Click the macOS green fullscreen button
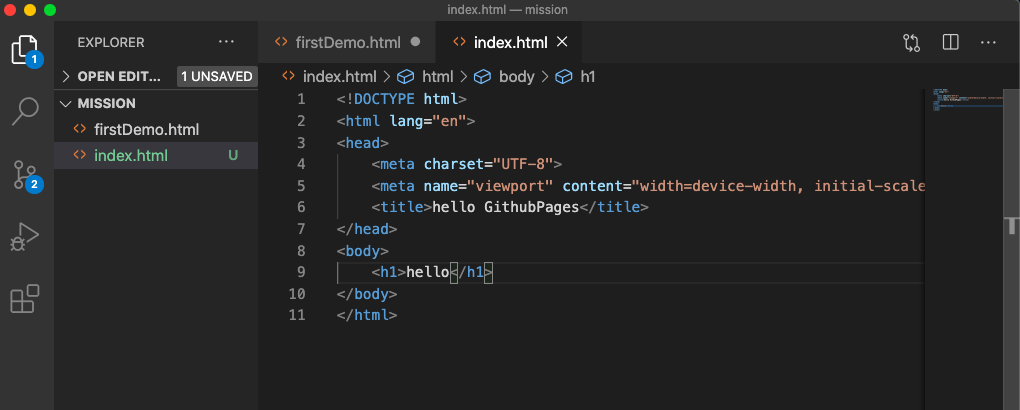1020x410 pixels. (49, 10)
